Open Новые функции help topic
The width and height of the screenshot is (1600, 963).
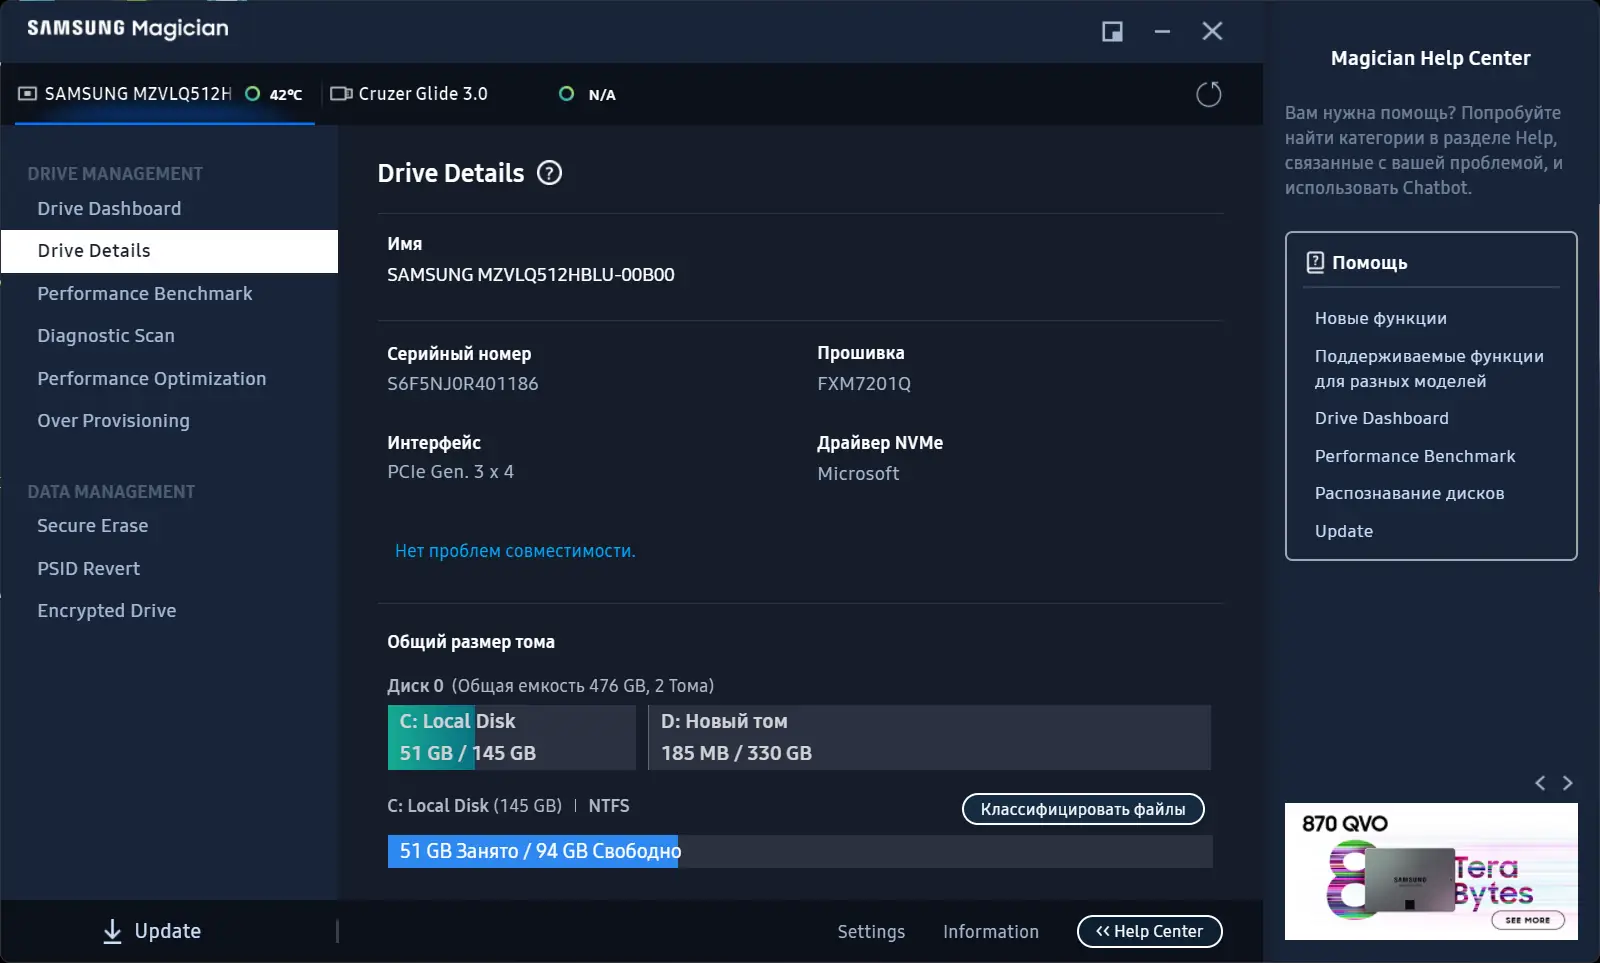point(1381,318)
